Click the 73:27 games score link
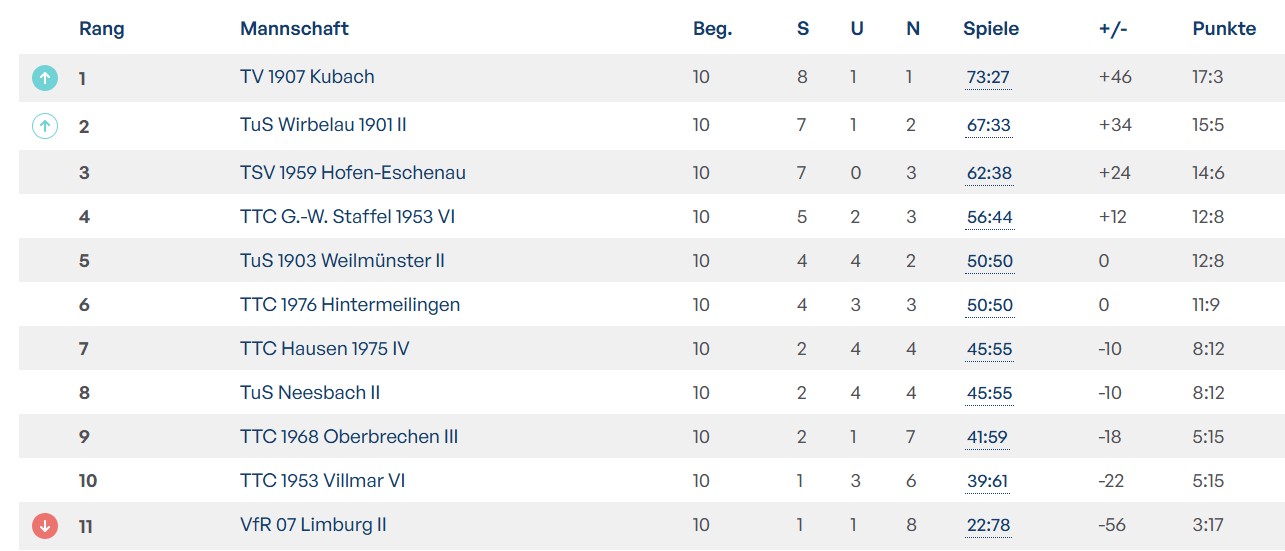Image resolution: width=1285 pixels, height=551 pixels. click(x=988, y=77)
